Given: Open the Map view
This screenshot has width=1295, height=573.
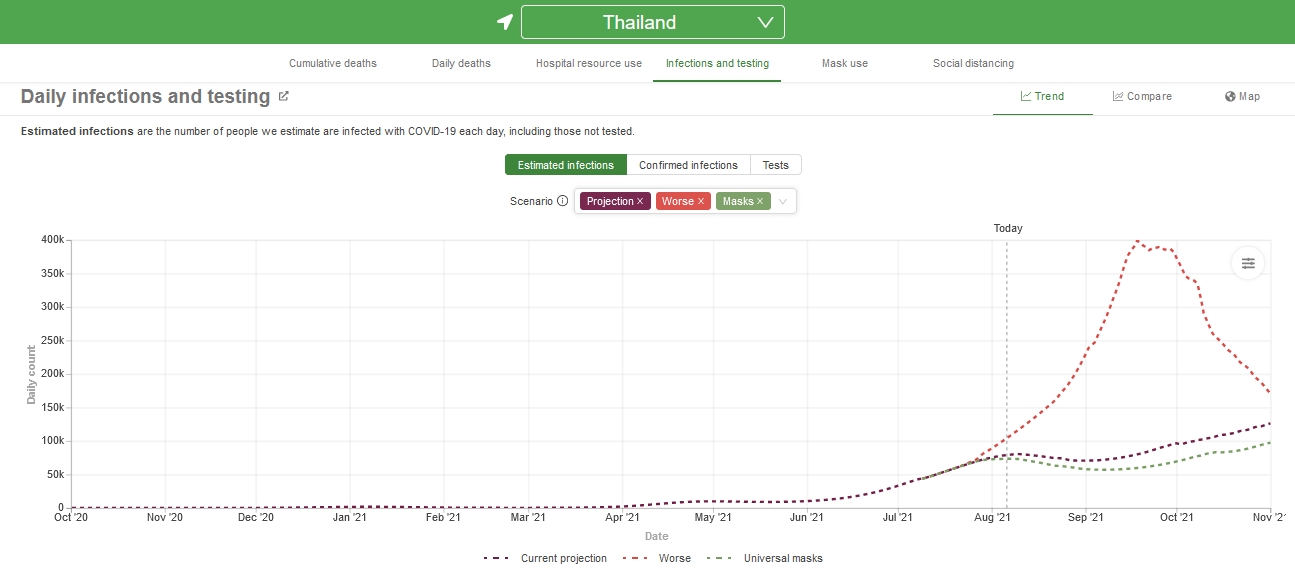Looking at the screenshot, I should coord(1242,97).
